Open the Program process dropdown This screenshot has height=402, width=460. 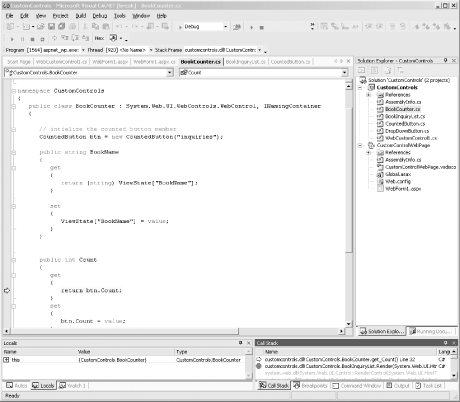point(83,50)
